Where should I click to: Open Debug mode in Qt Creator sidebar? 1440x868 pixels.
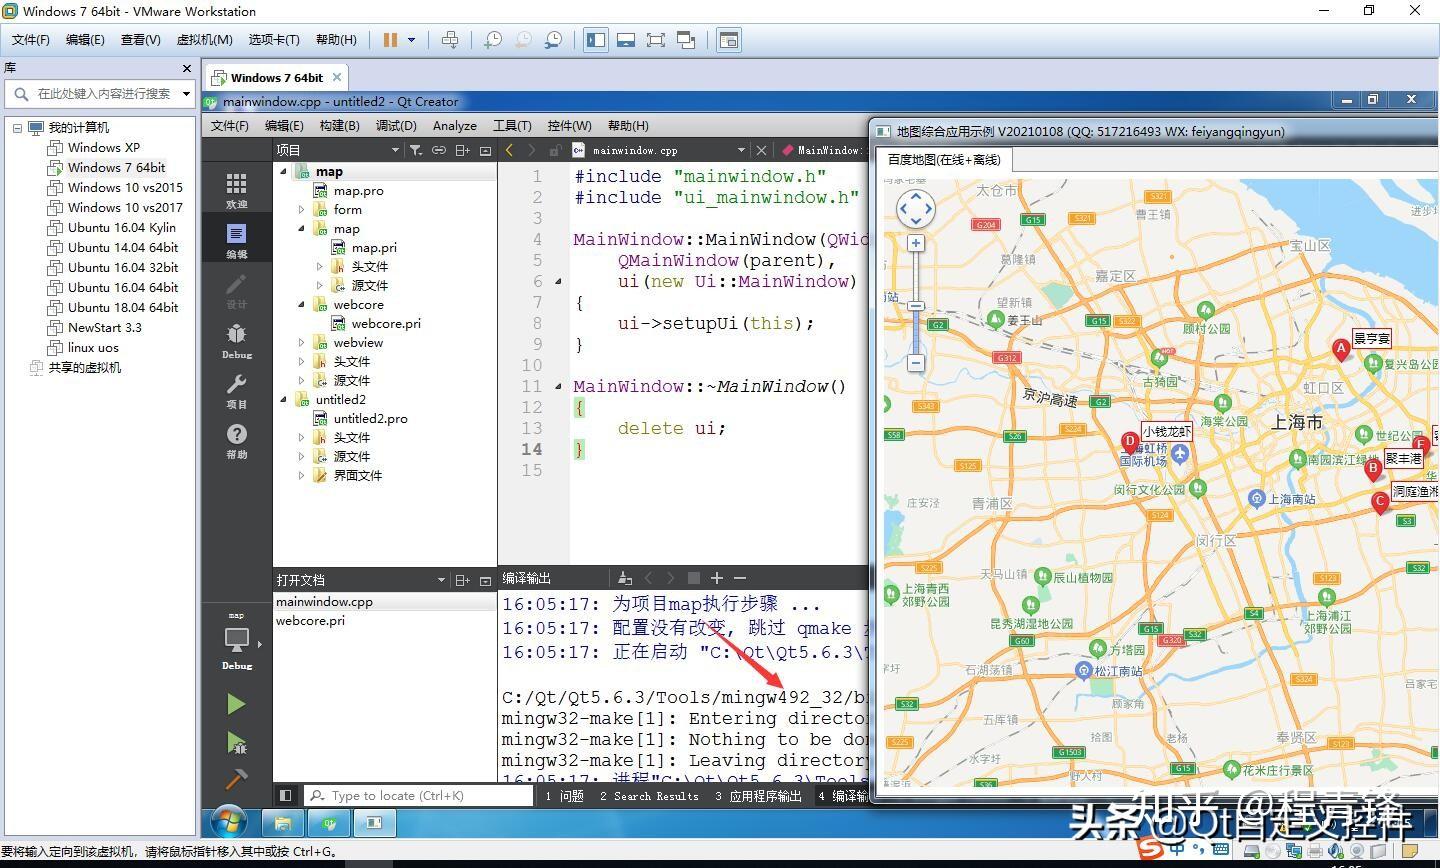(x=236, y=341)
